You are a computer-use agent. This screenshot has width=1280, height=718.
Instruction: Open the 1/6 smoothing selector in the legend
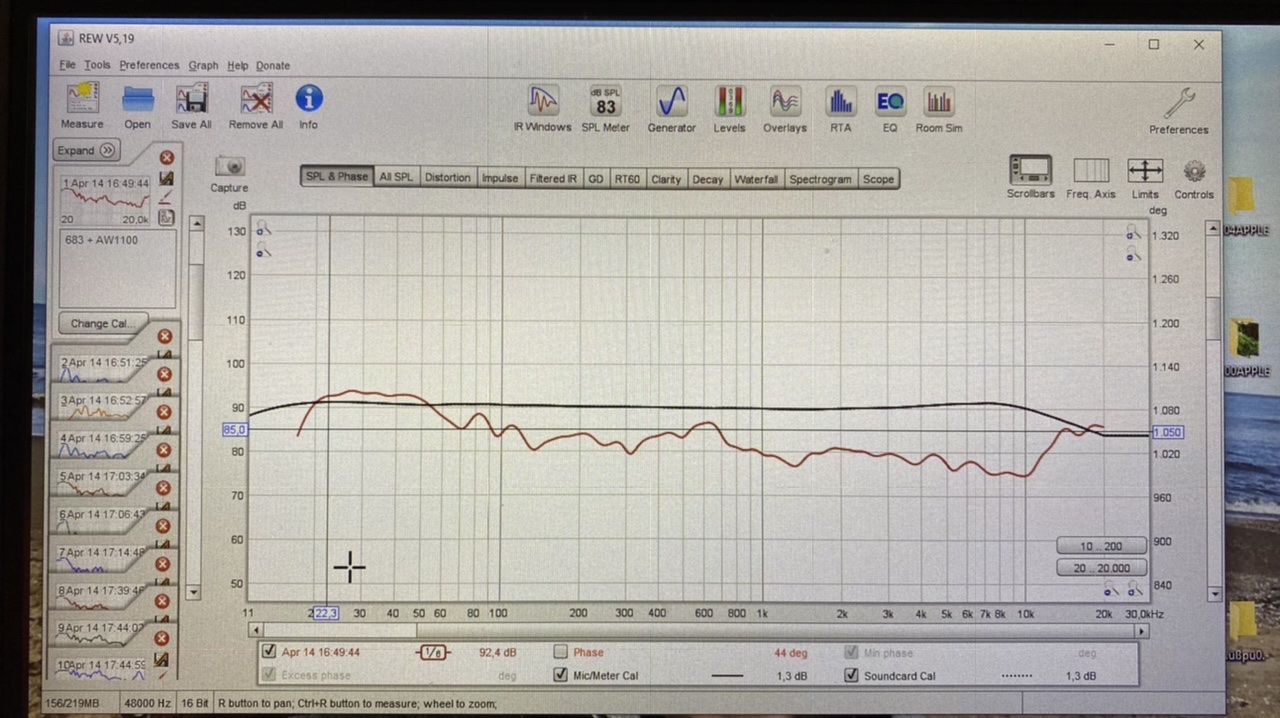coord(433,652)
